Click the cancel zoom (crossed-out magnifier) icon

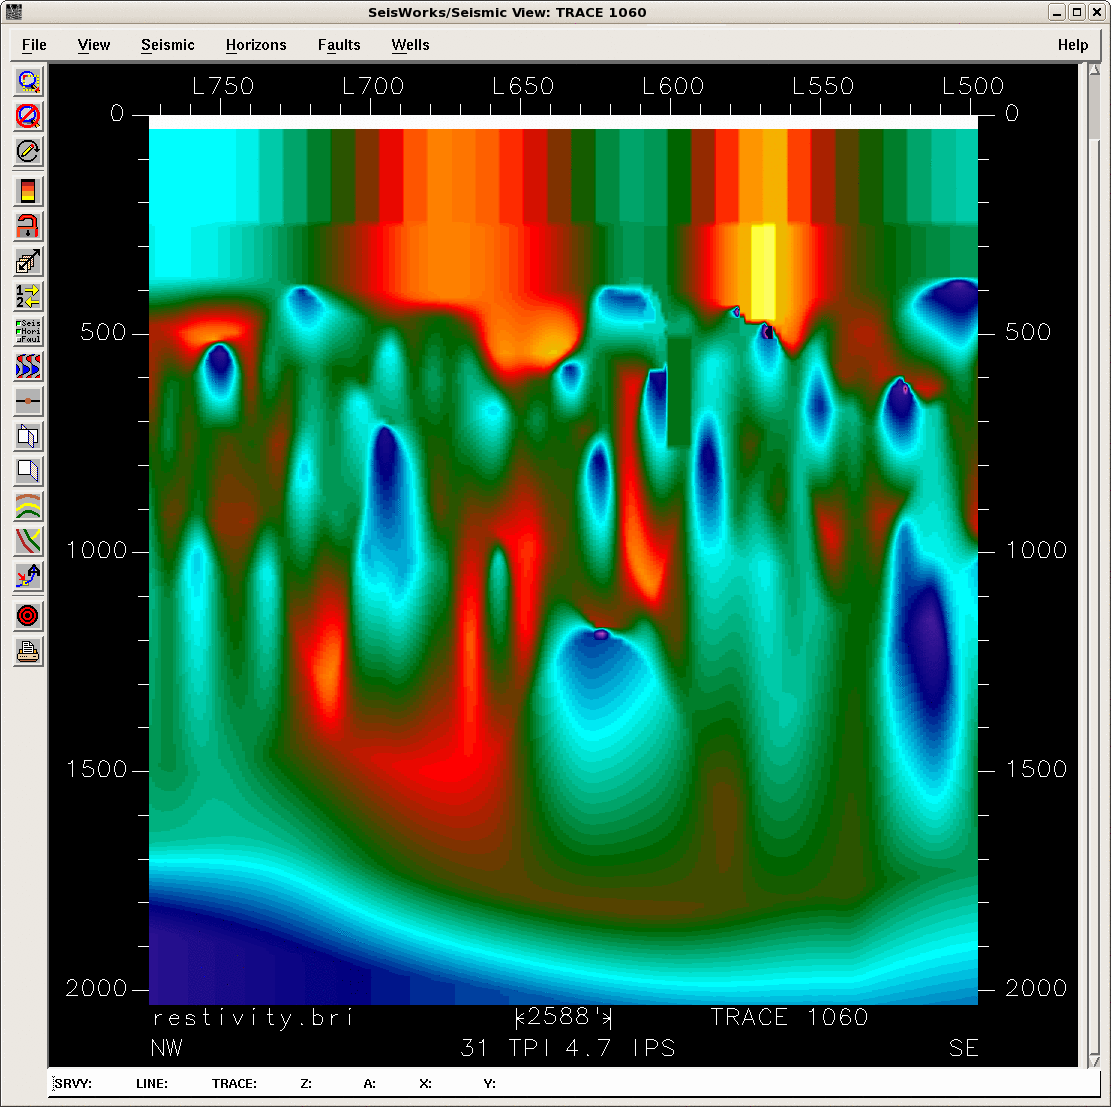tap(28, 116)
